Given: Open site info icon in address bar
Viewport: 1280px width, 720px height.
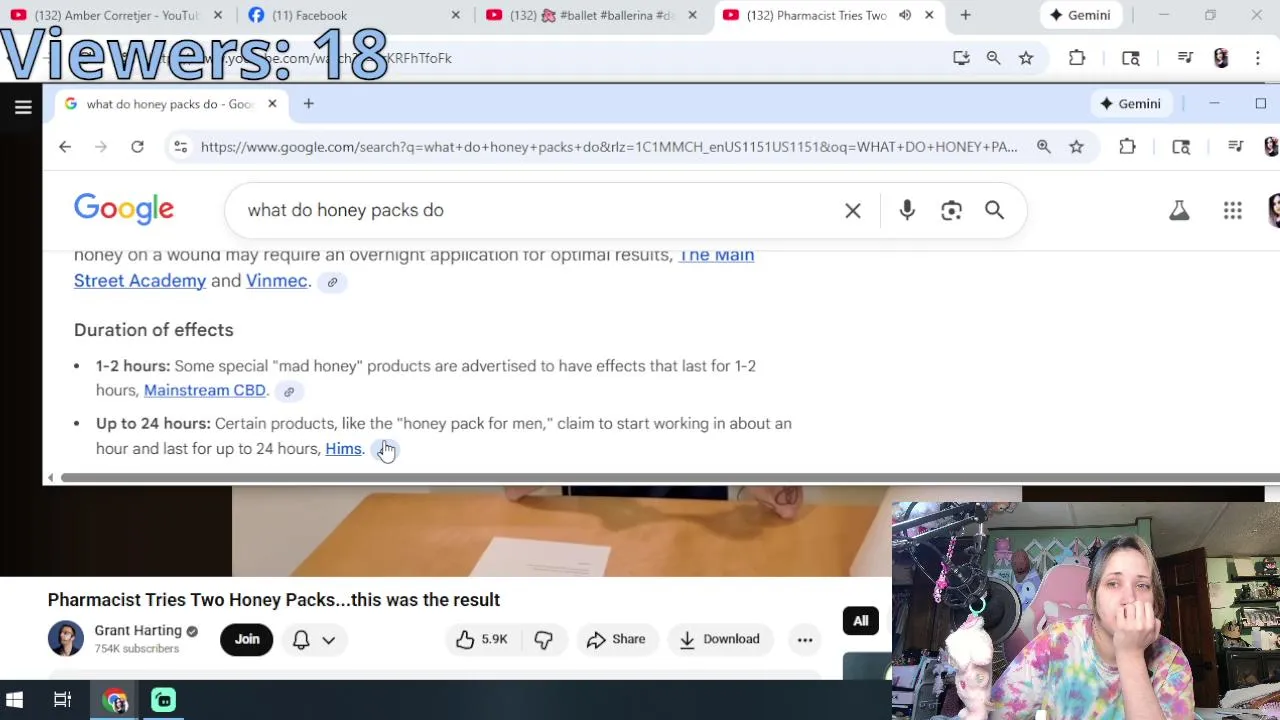Looking at the screenshot, I should (180, 147).
